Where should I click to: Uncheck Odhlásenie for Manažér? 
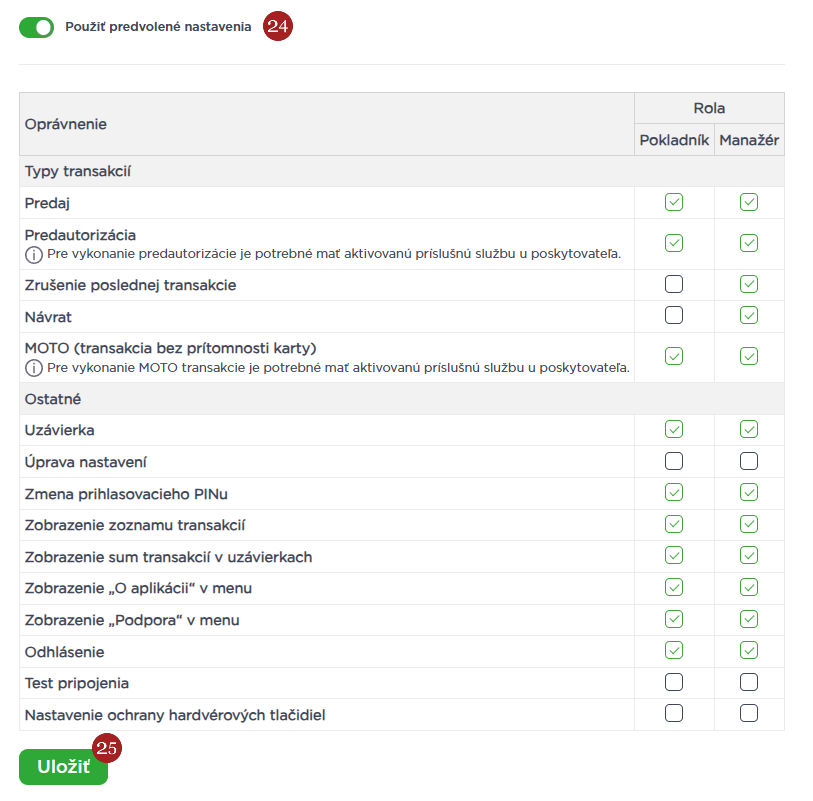point(749,651)
